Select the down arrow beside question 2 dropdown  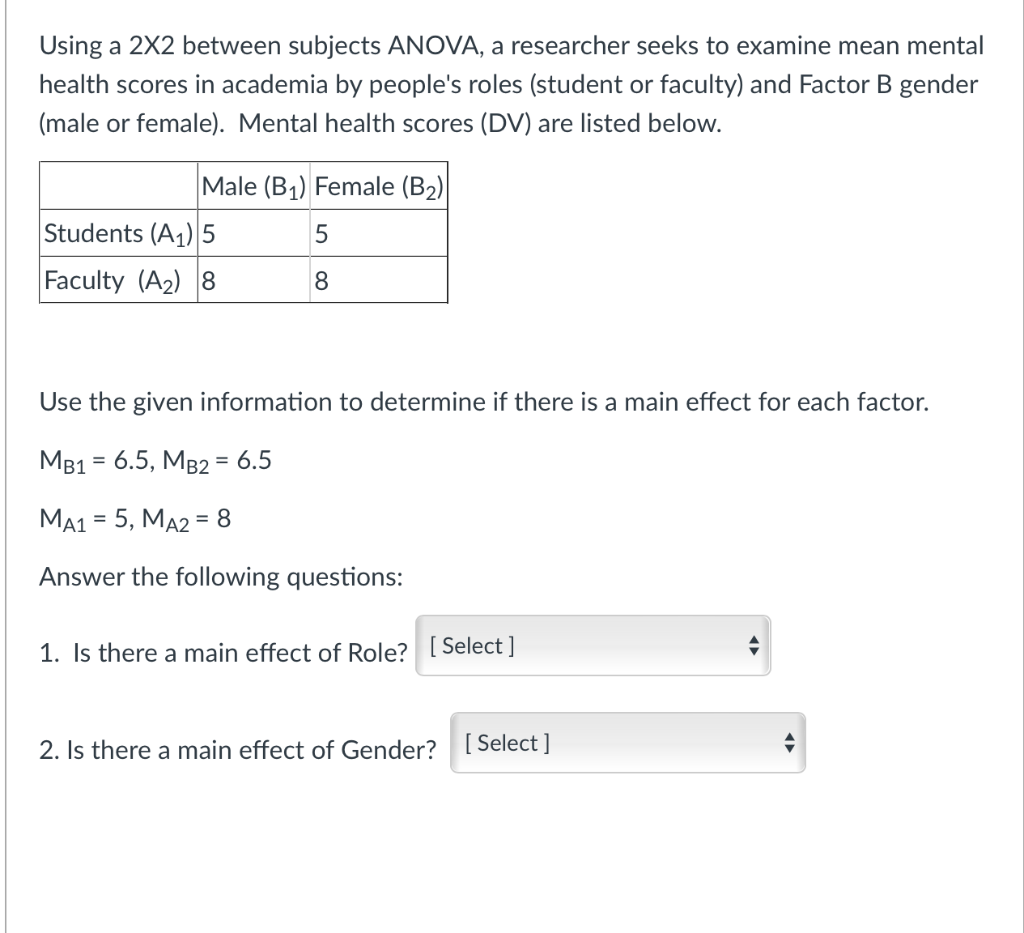point(791,748)
